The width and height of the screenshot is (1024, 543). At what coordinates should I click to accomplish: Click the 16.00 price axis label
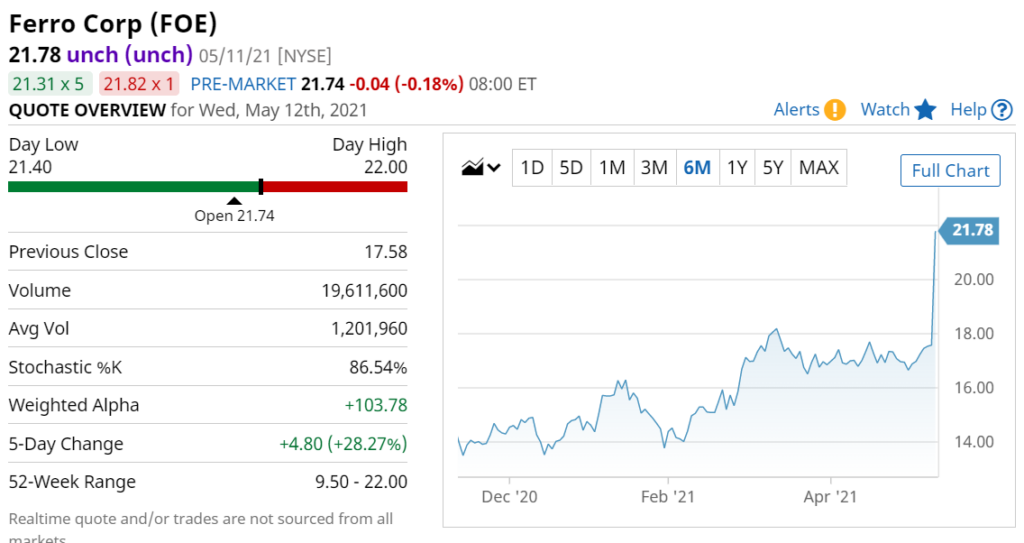click(974, 388)
